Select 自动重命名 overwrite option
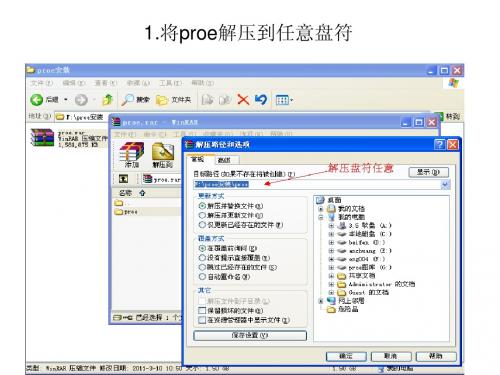The image size is (500, 375). tap(224, 277)
